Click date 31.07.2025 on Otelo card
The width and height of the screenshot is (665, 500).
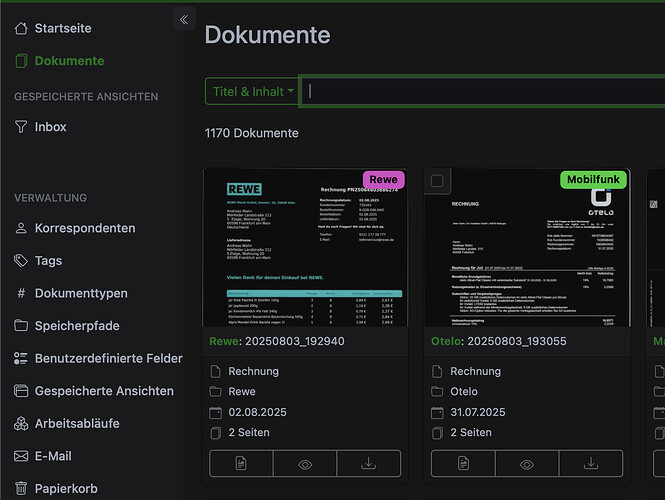(478, 412)
